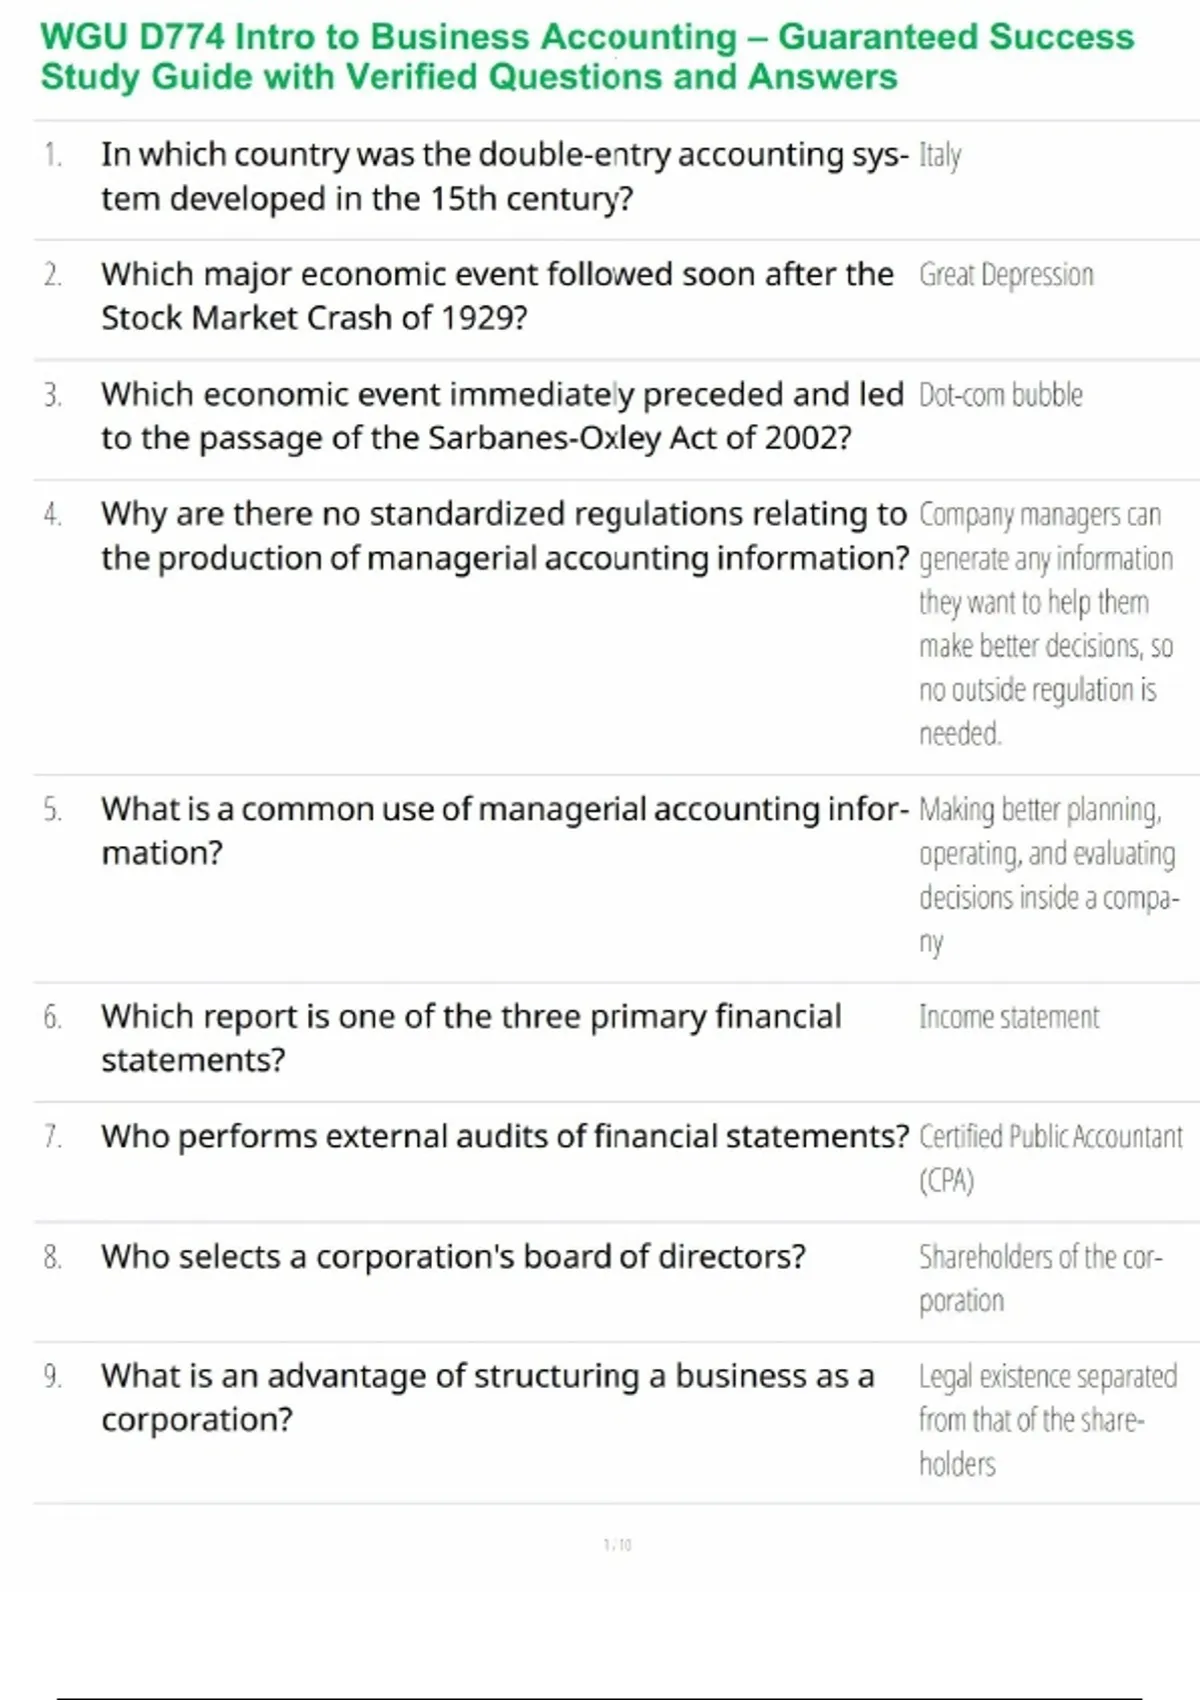Click question 3 about the Sarbanes-Oxley Act
Screen dimensions: 1200x1700
click(x=502, y=416)
